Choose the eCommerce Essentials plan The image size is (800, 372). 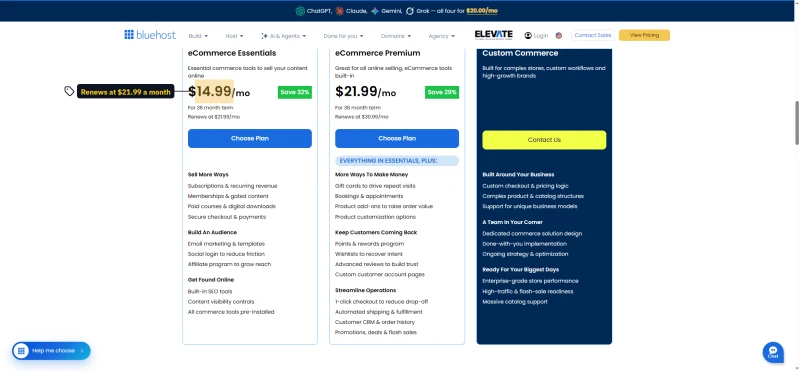[249, 138]
